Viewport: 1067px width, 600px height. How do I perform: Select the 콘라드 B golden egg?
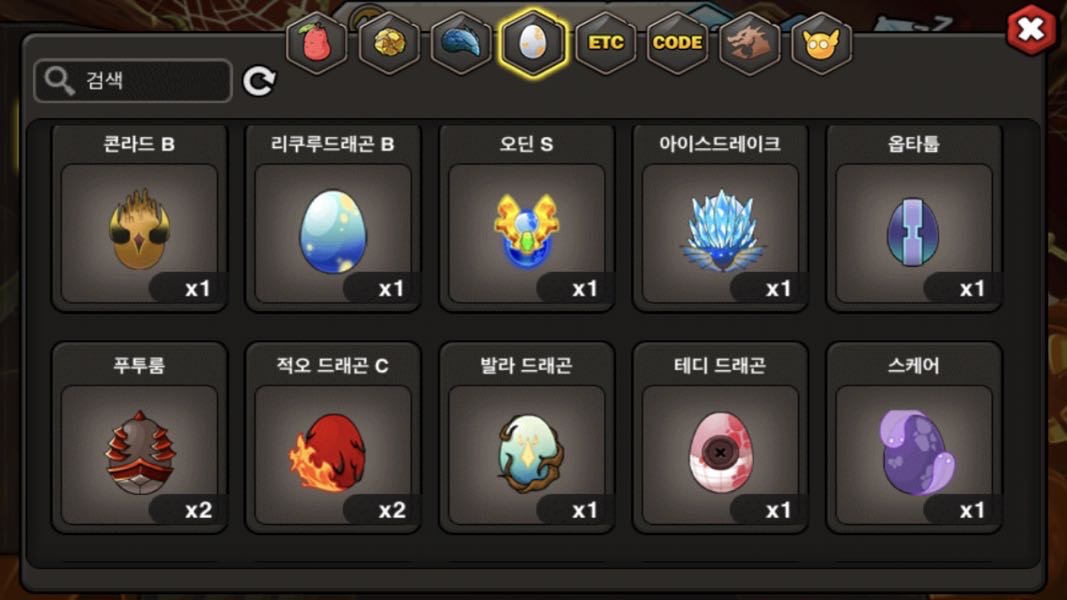[x=139, y=218]
